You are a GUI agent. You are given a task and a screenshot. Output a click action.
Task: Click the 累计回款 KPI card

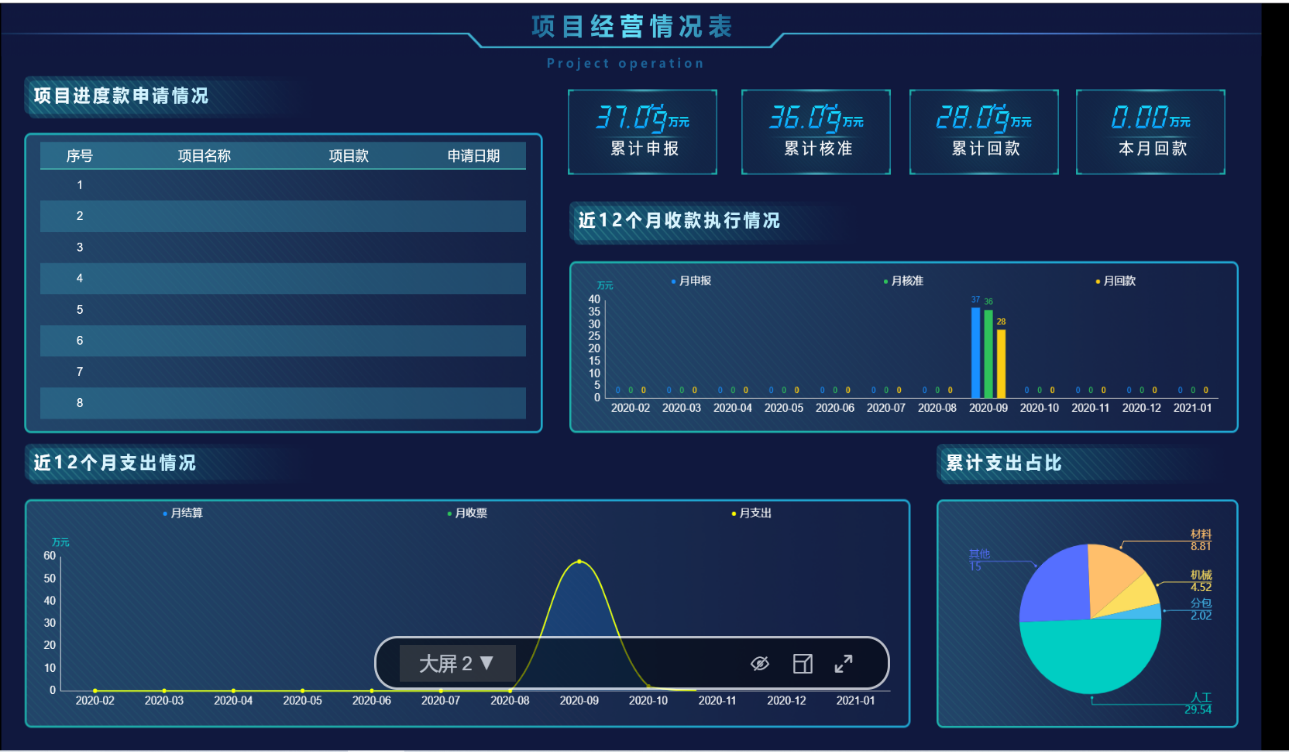[984, 132]
